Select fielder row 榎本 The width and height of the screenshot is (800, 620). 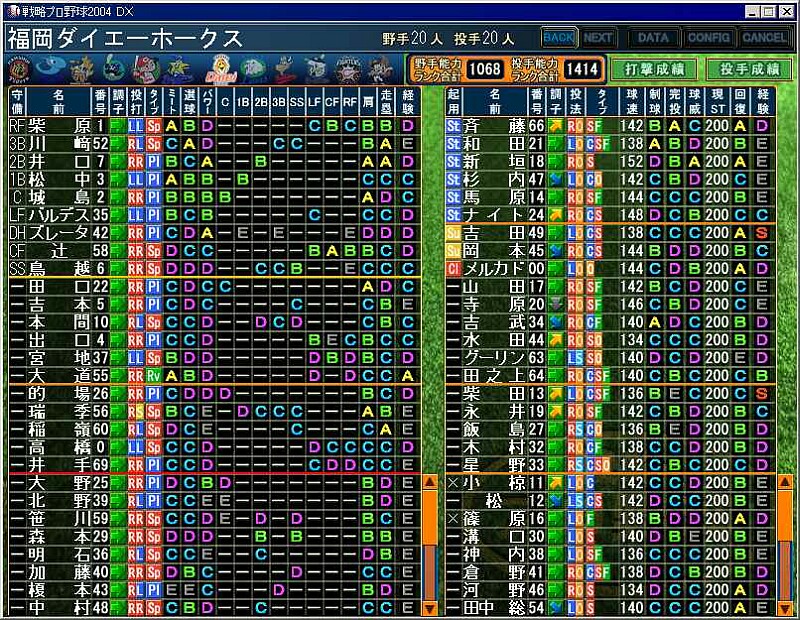coord(214,590)
